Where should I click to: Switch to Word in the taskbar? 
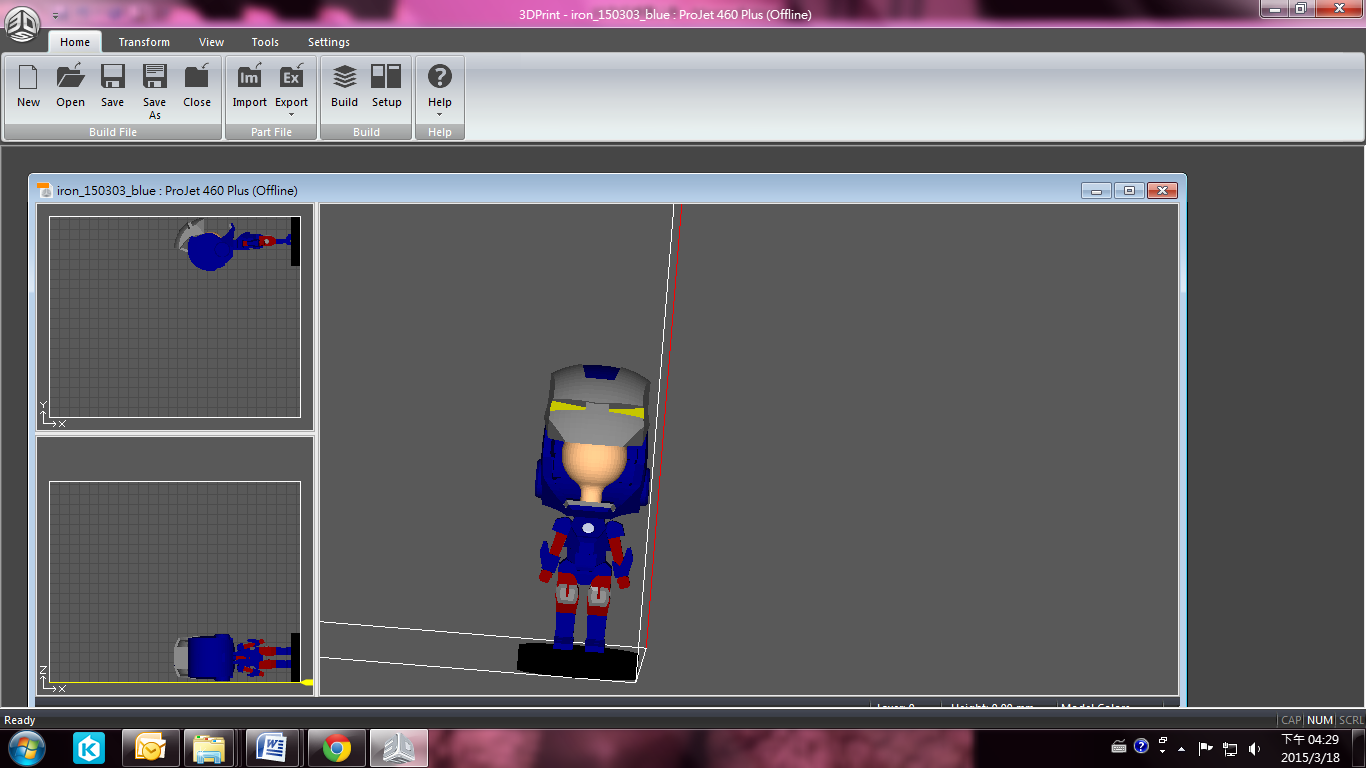[274, 748]
